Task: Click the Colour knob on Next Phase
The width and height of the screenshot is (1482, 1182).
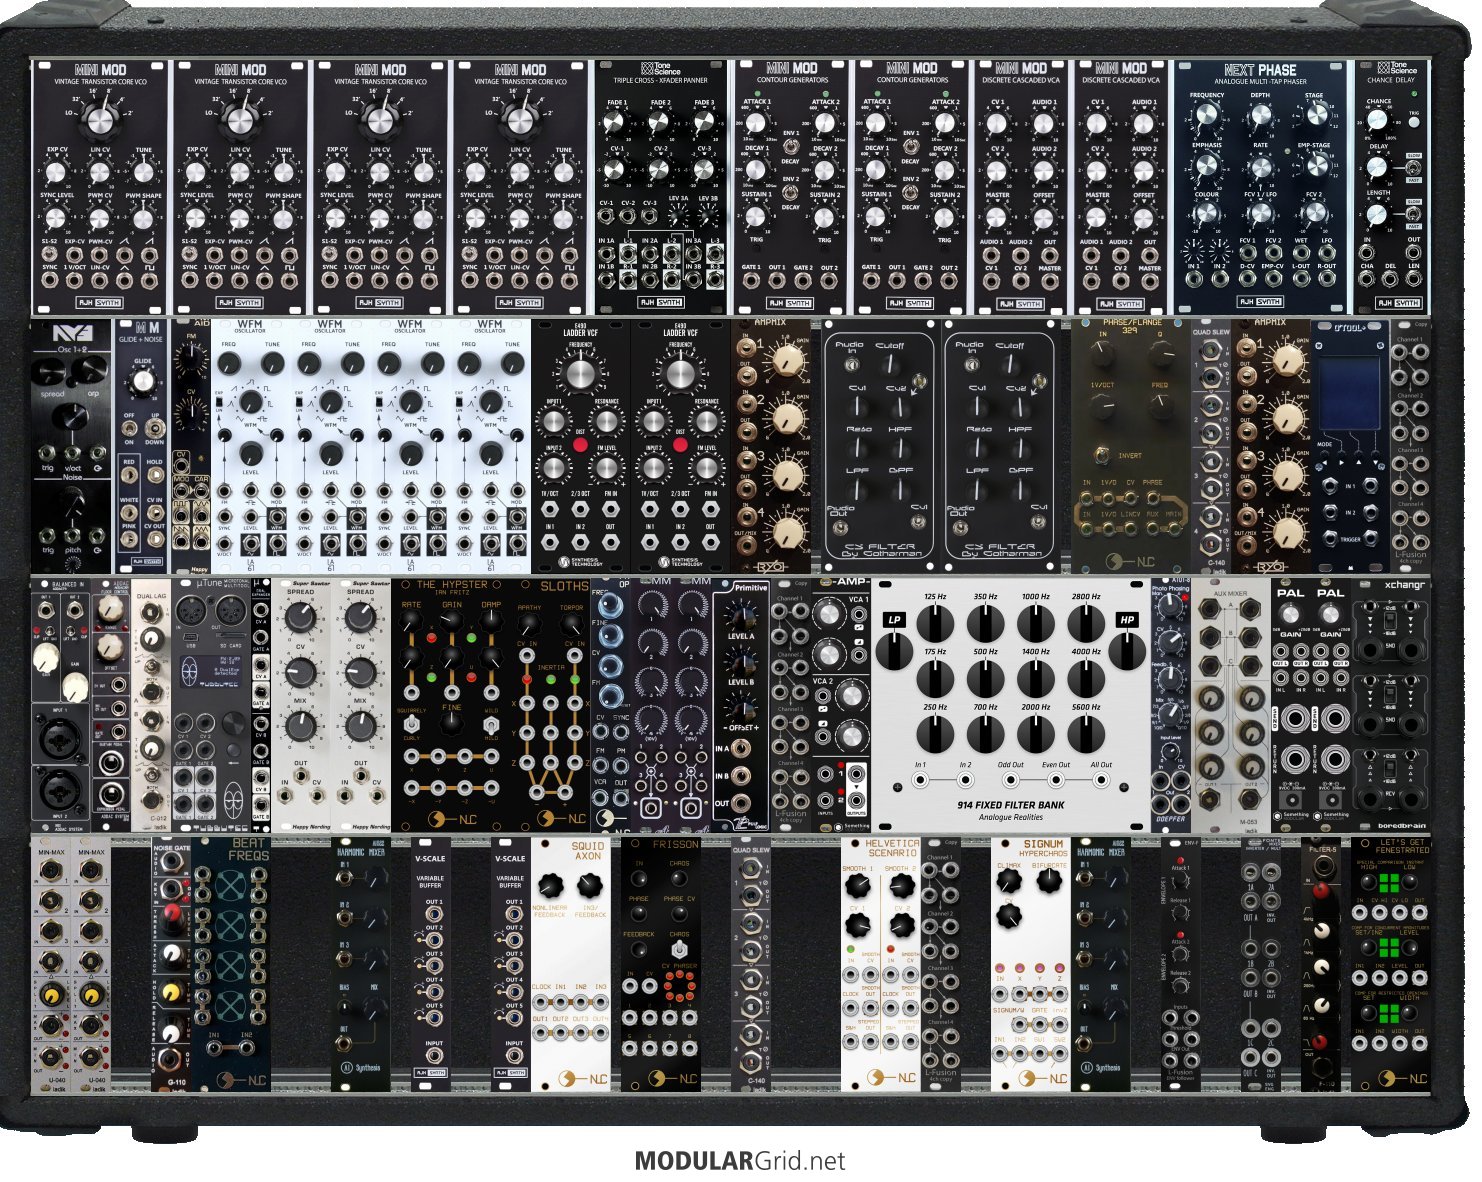Action: [1207, 214]
